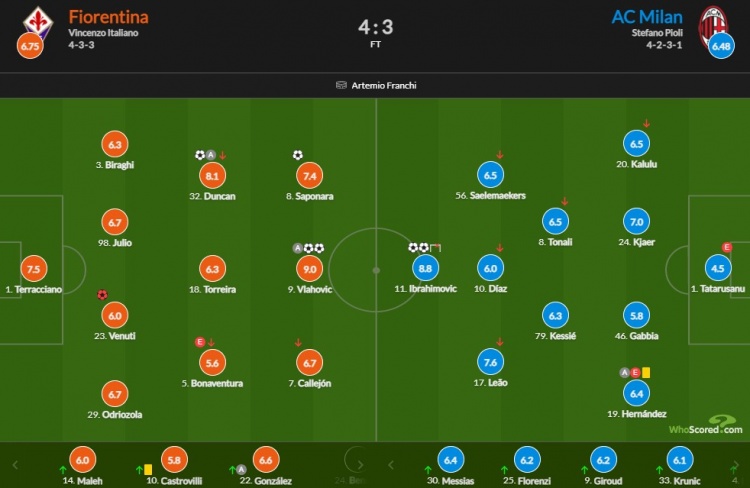Select substitute Castrovilli on Fiorentina bench
The image size is (750, 488).
[174, 466]
